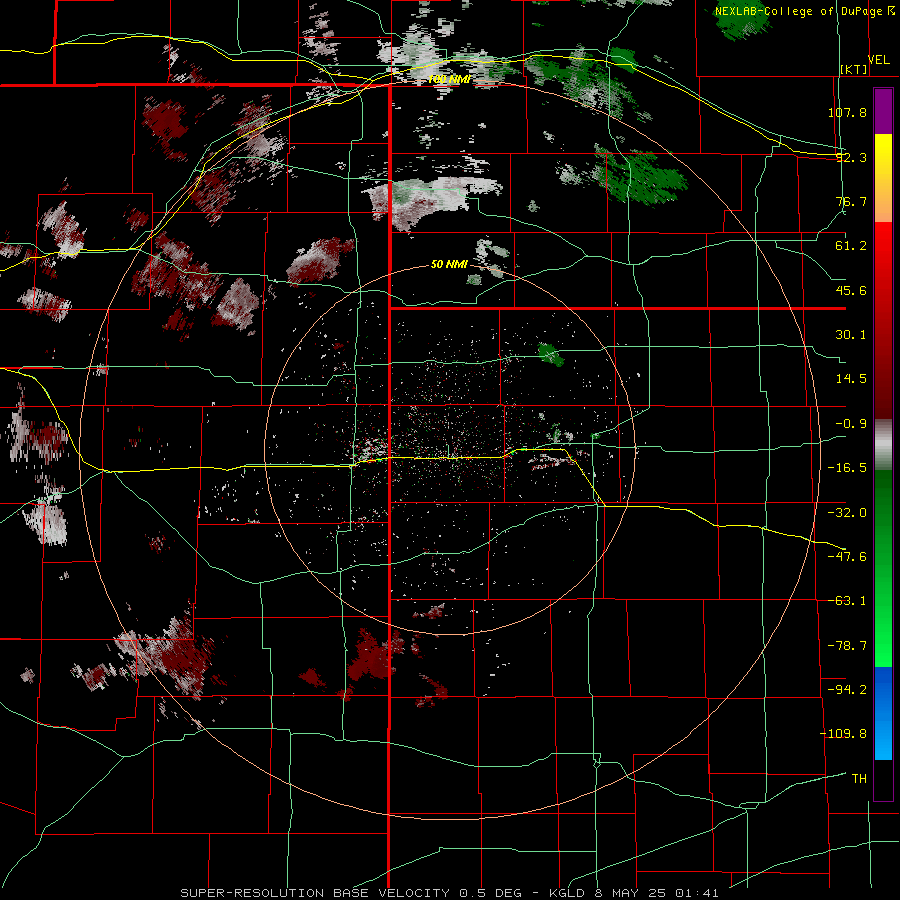Click the Super-Resolution Base Velocity caption
The image size is (900, 900).
449,893
